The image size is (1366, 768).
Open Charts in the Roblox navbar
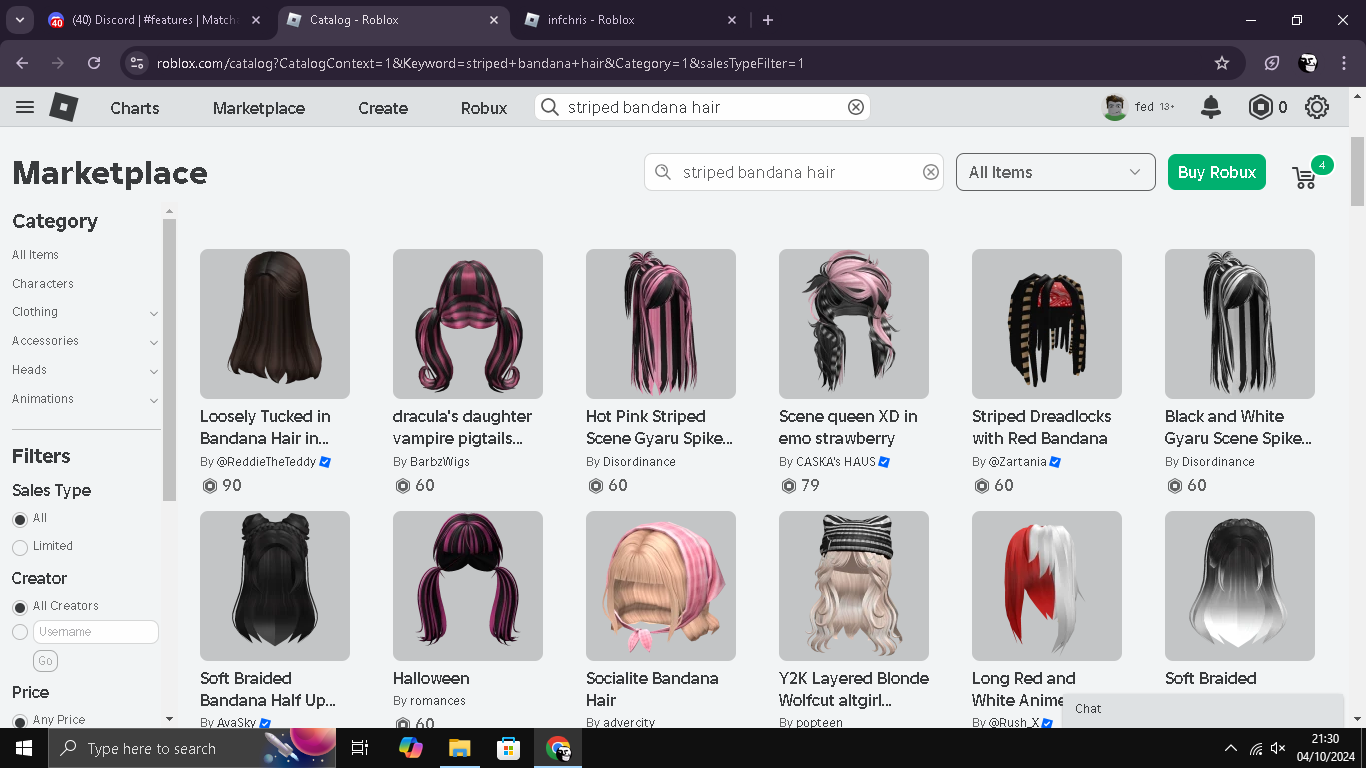pyautogui.click(x=135, y=108)
